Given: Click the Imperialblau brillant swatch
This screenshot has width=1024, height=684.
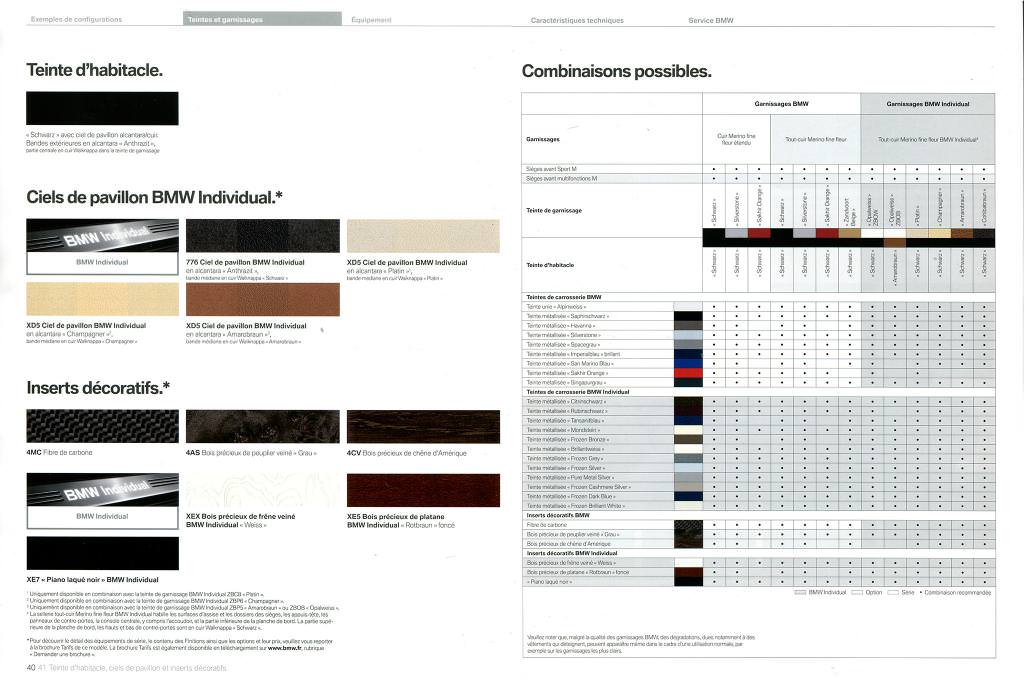Looking at the screenshot, I should pyautogui.click(x=688, y=354).
